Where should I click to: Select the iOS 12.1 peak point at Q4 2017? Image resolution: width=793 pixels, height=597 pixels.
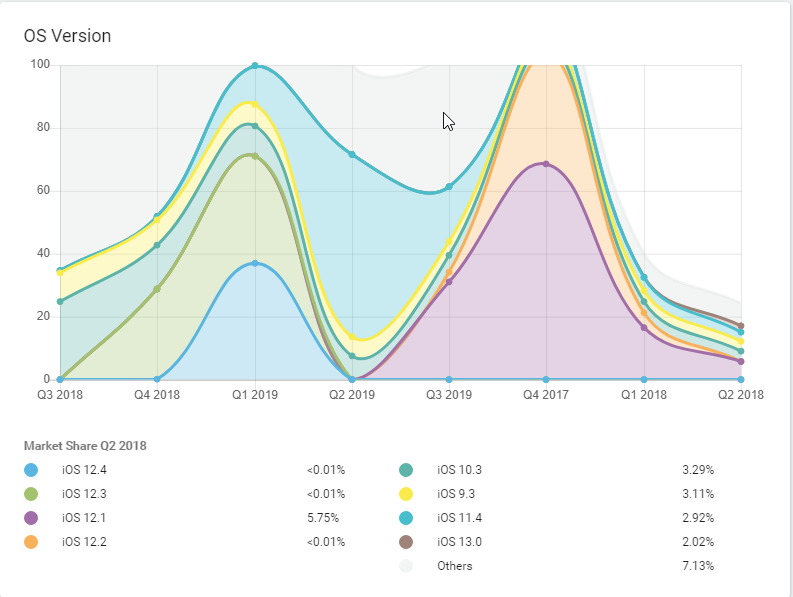pos(545,164)
